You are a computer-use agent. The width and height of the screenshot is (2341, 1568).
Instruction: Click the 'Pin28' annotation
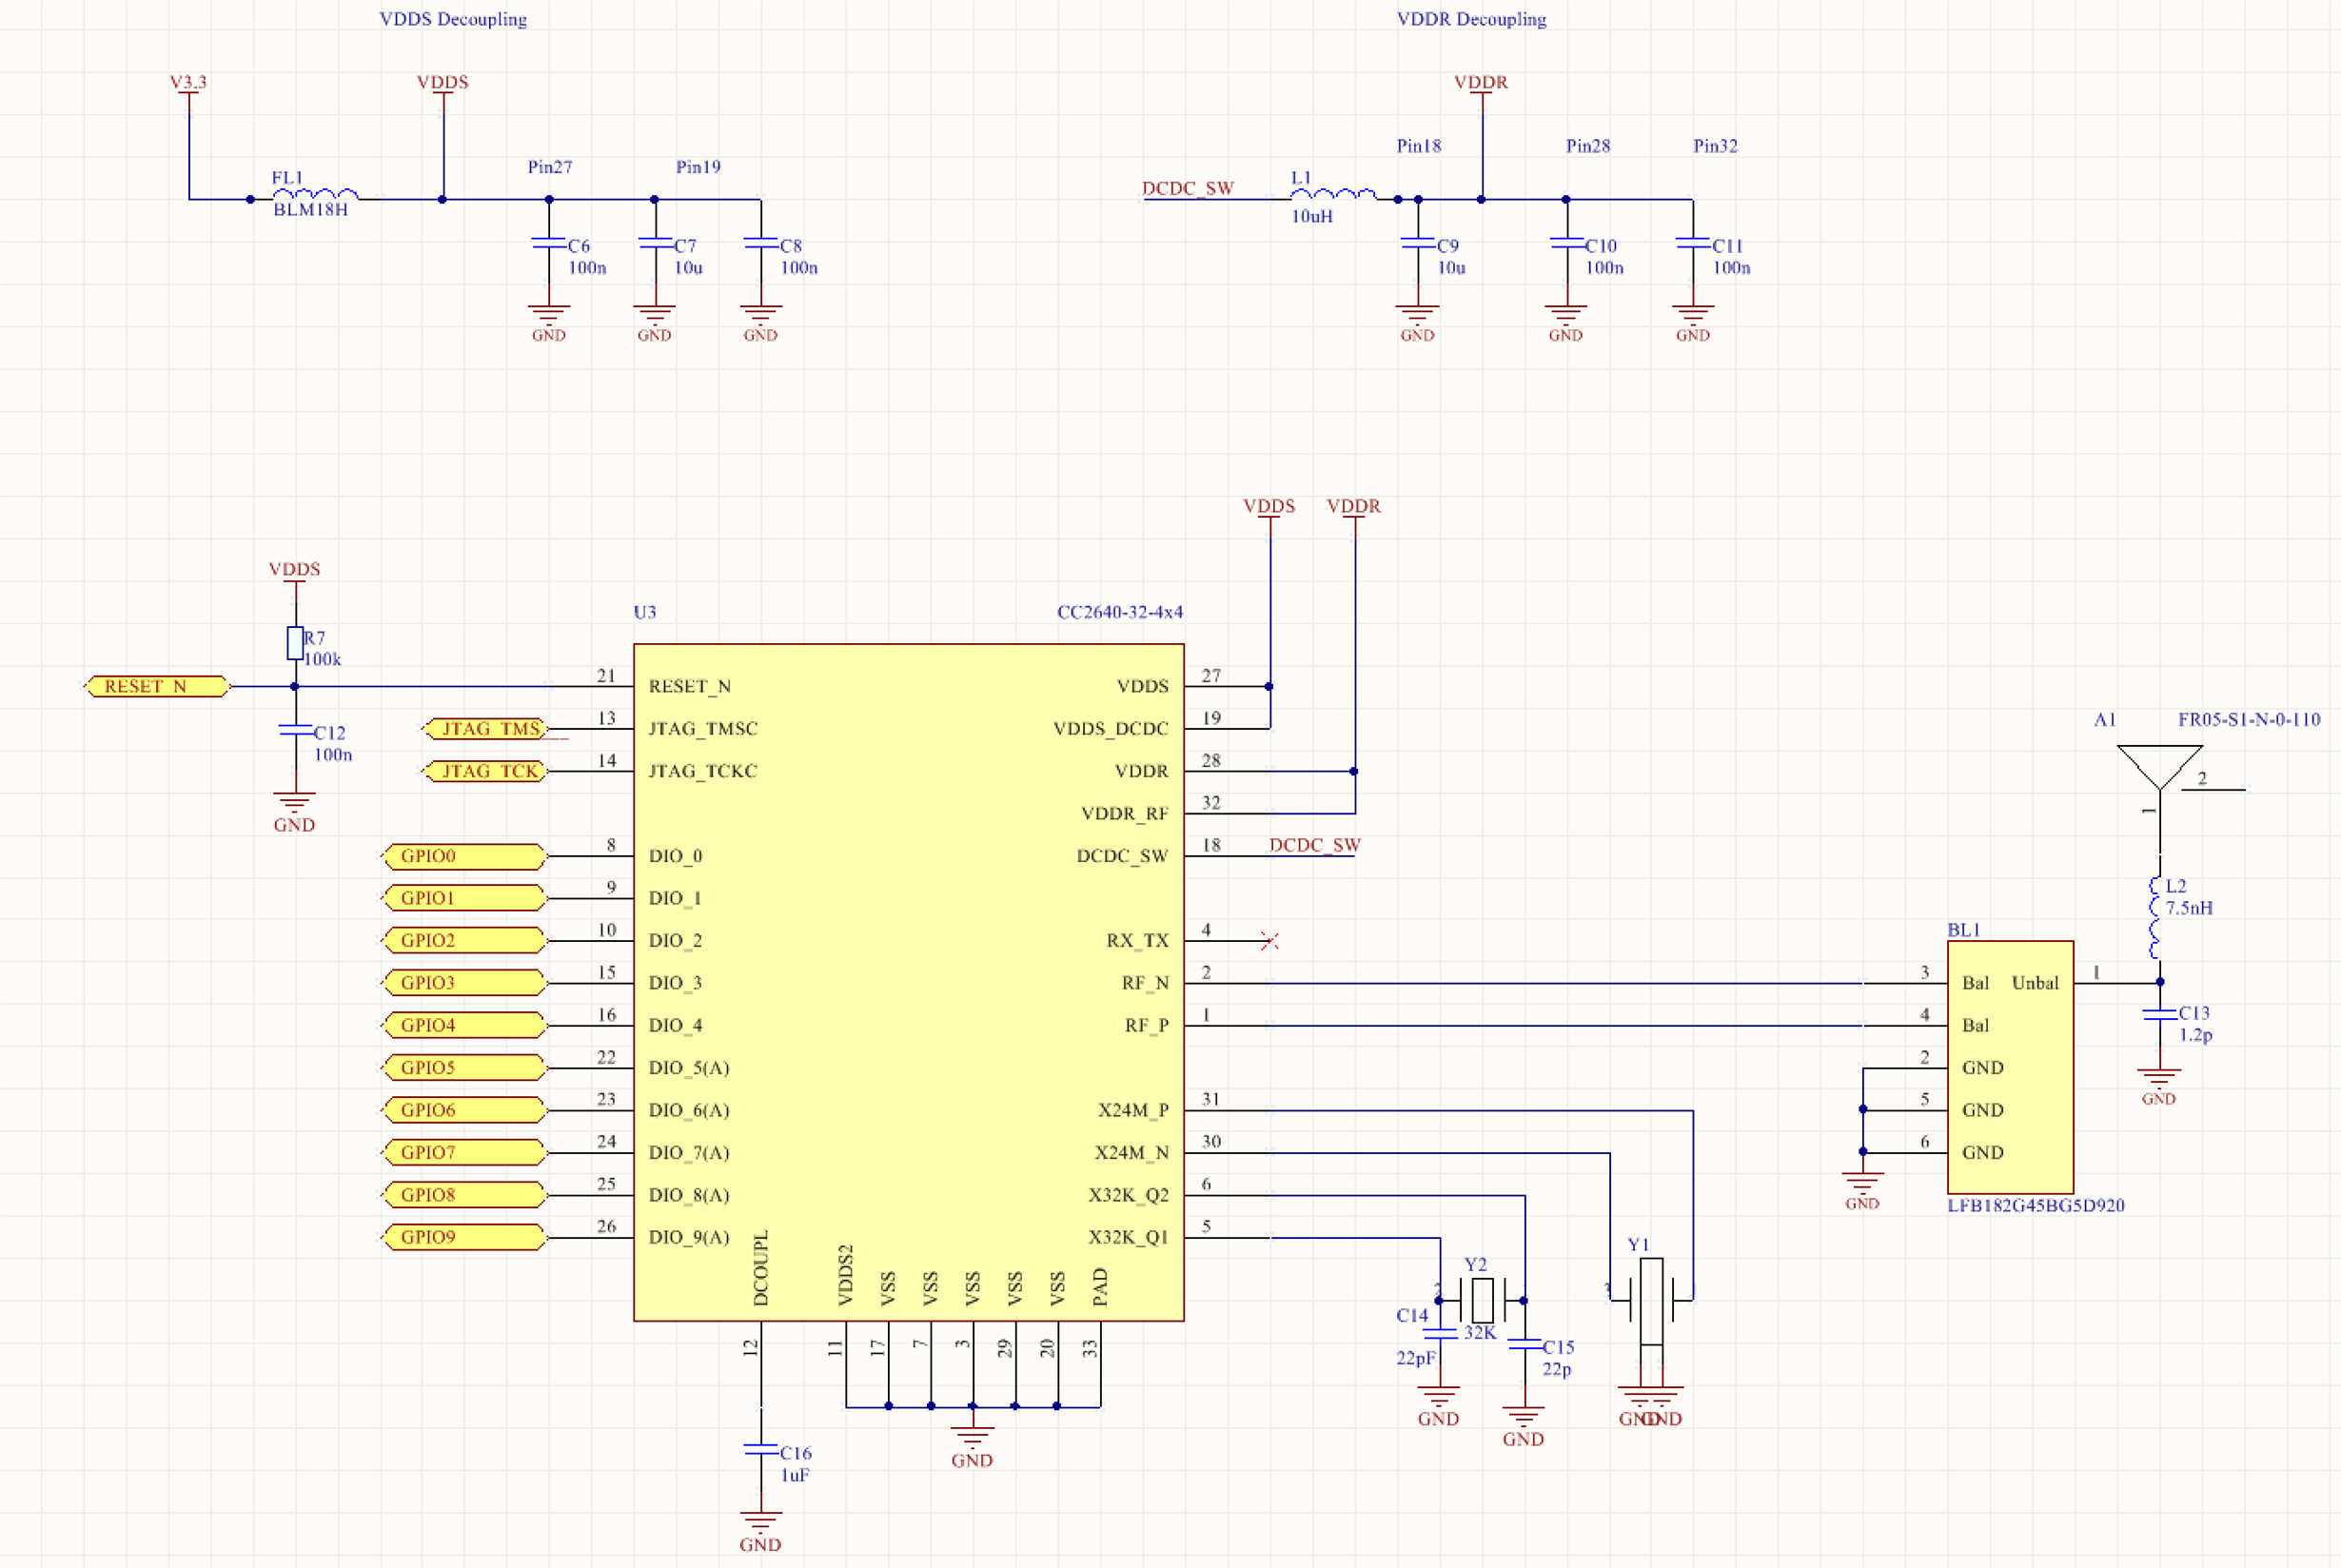click(1588, 146)
